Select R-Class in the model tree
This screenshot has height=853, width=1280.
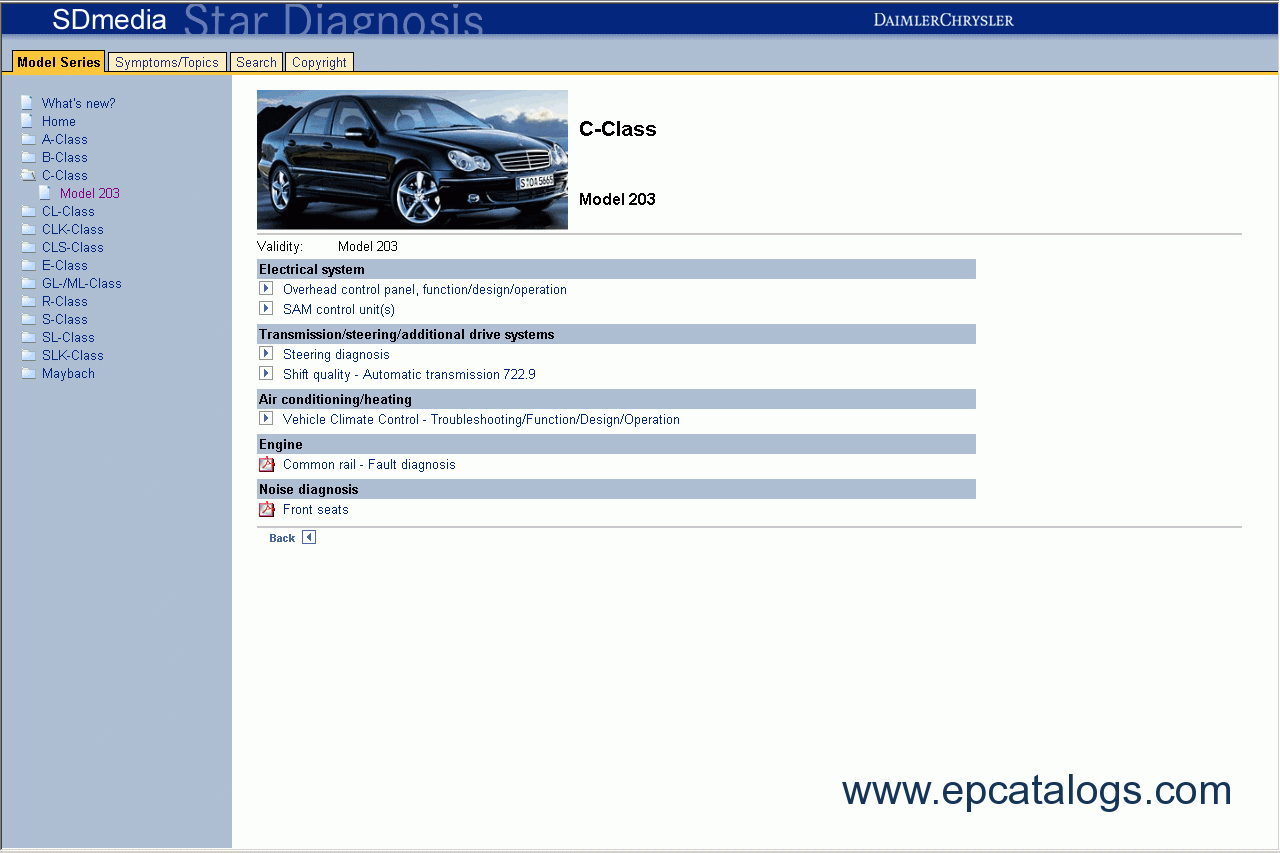click(x=65, y=301)
